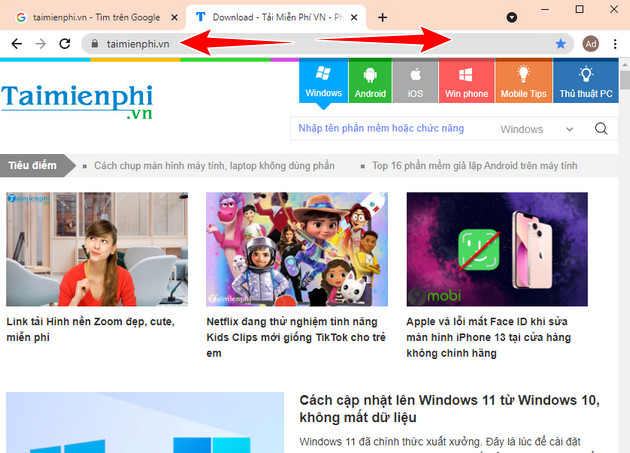Reload the page with the refresh icon
The image size is (630, 453).
[x=65, y=43]
